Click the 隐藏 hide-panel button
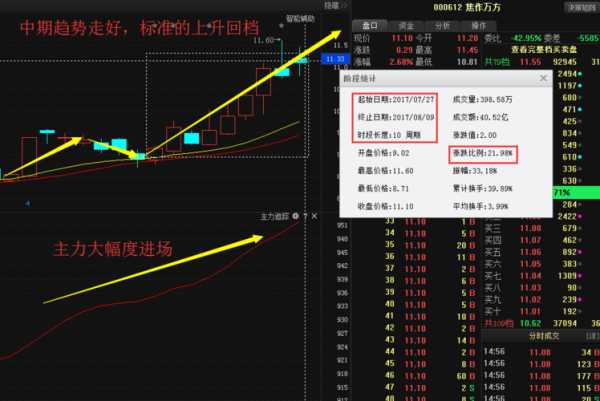 pos(335,5)
